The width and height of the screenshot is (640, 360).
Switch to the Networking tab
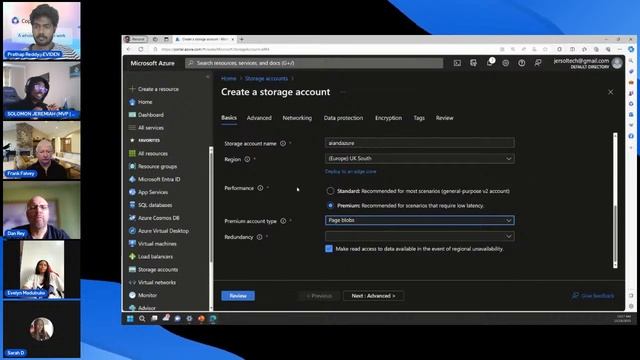pos(297,118)
